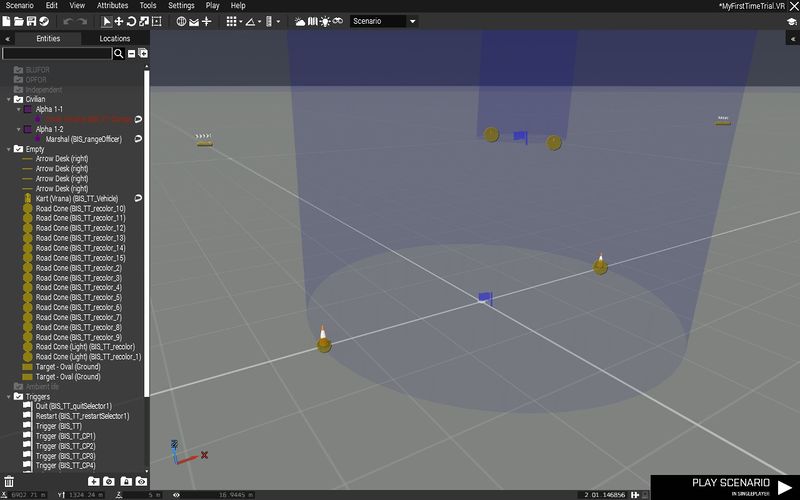The image size is (800, 500).
Task: Click the Save scenario disk icon
Action: point(31,21)
